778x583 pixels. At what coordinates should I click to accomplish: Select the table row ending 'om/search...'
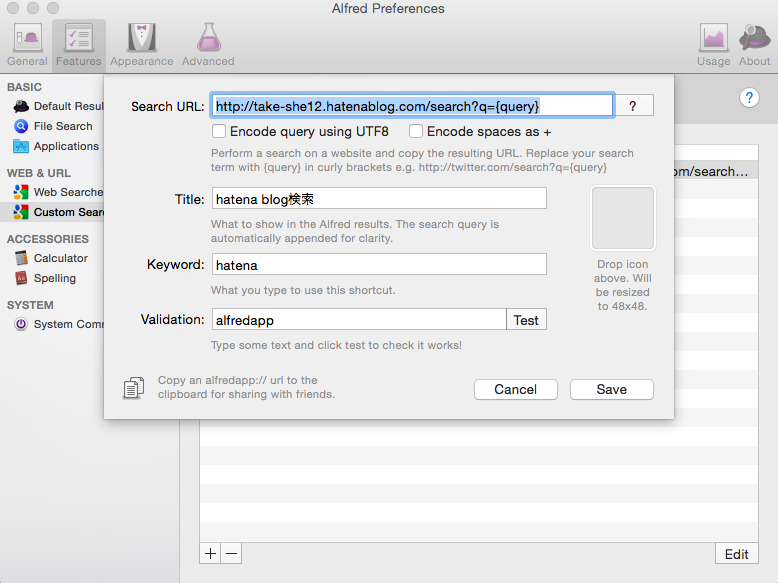[x=716, y=171]
